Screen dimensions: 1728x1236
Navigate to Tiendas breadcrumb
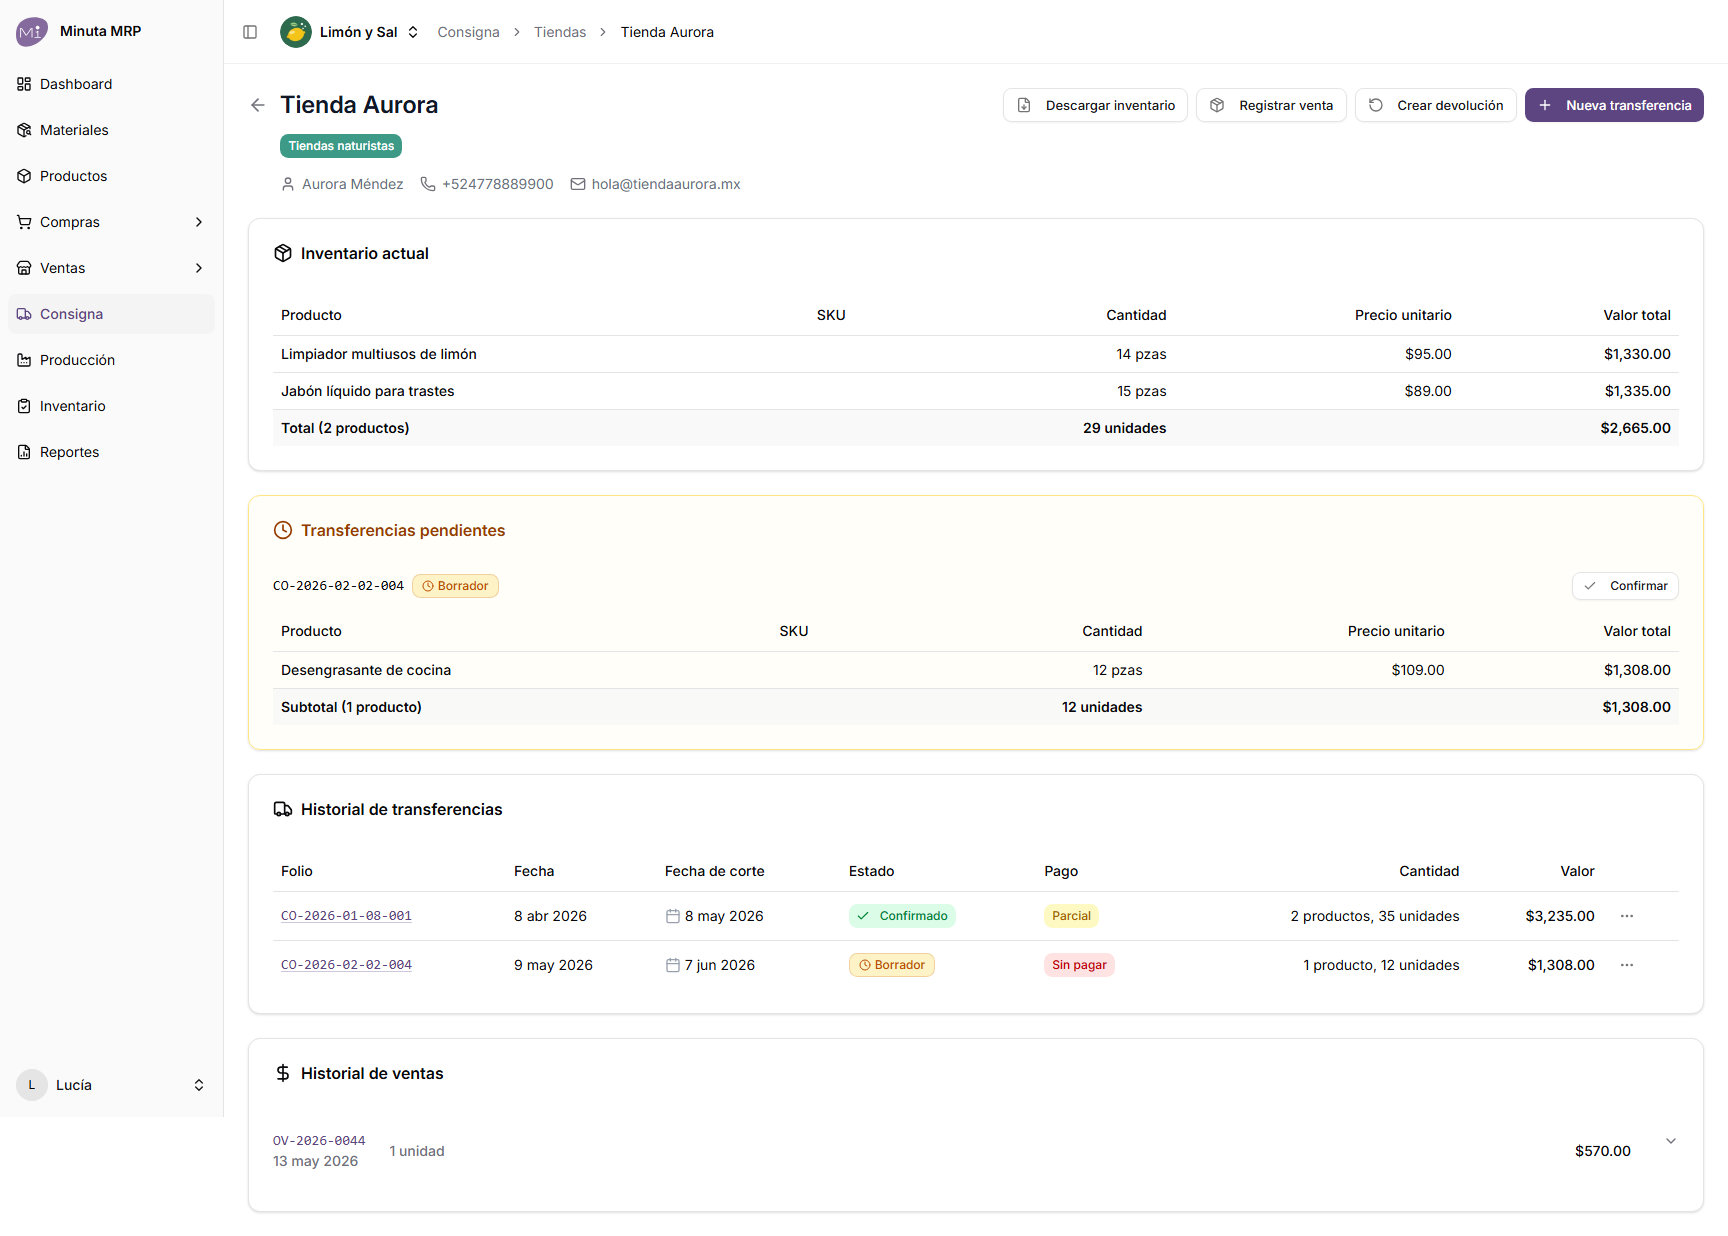560,32
